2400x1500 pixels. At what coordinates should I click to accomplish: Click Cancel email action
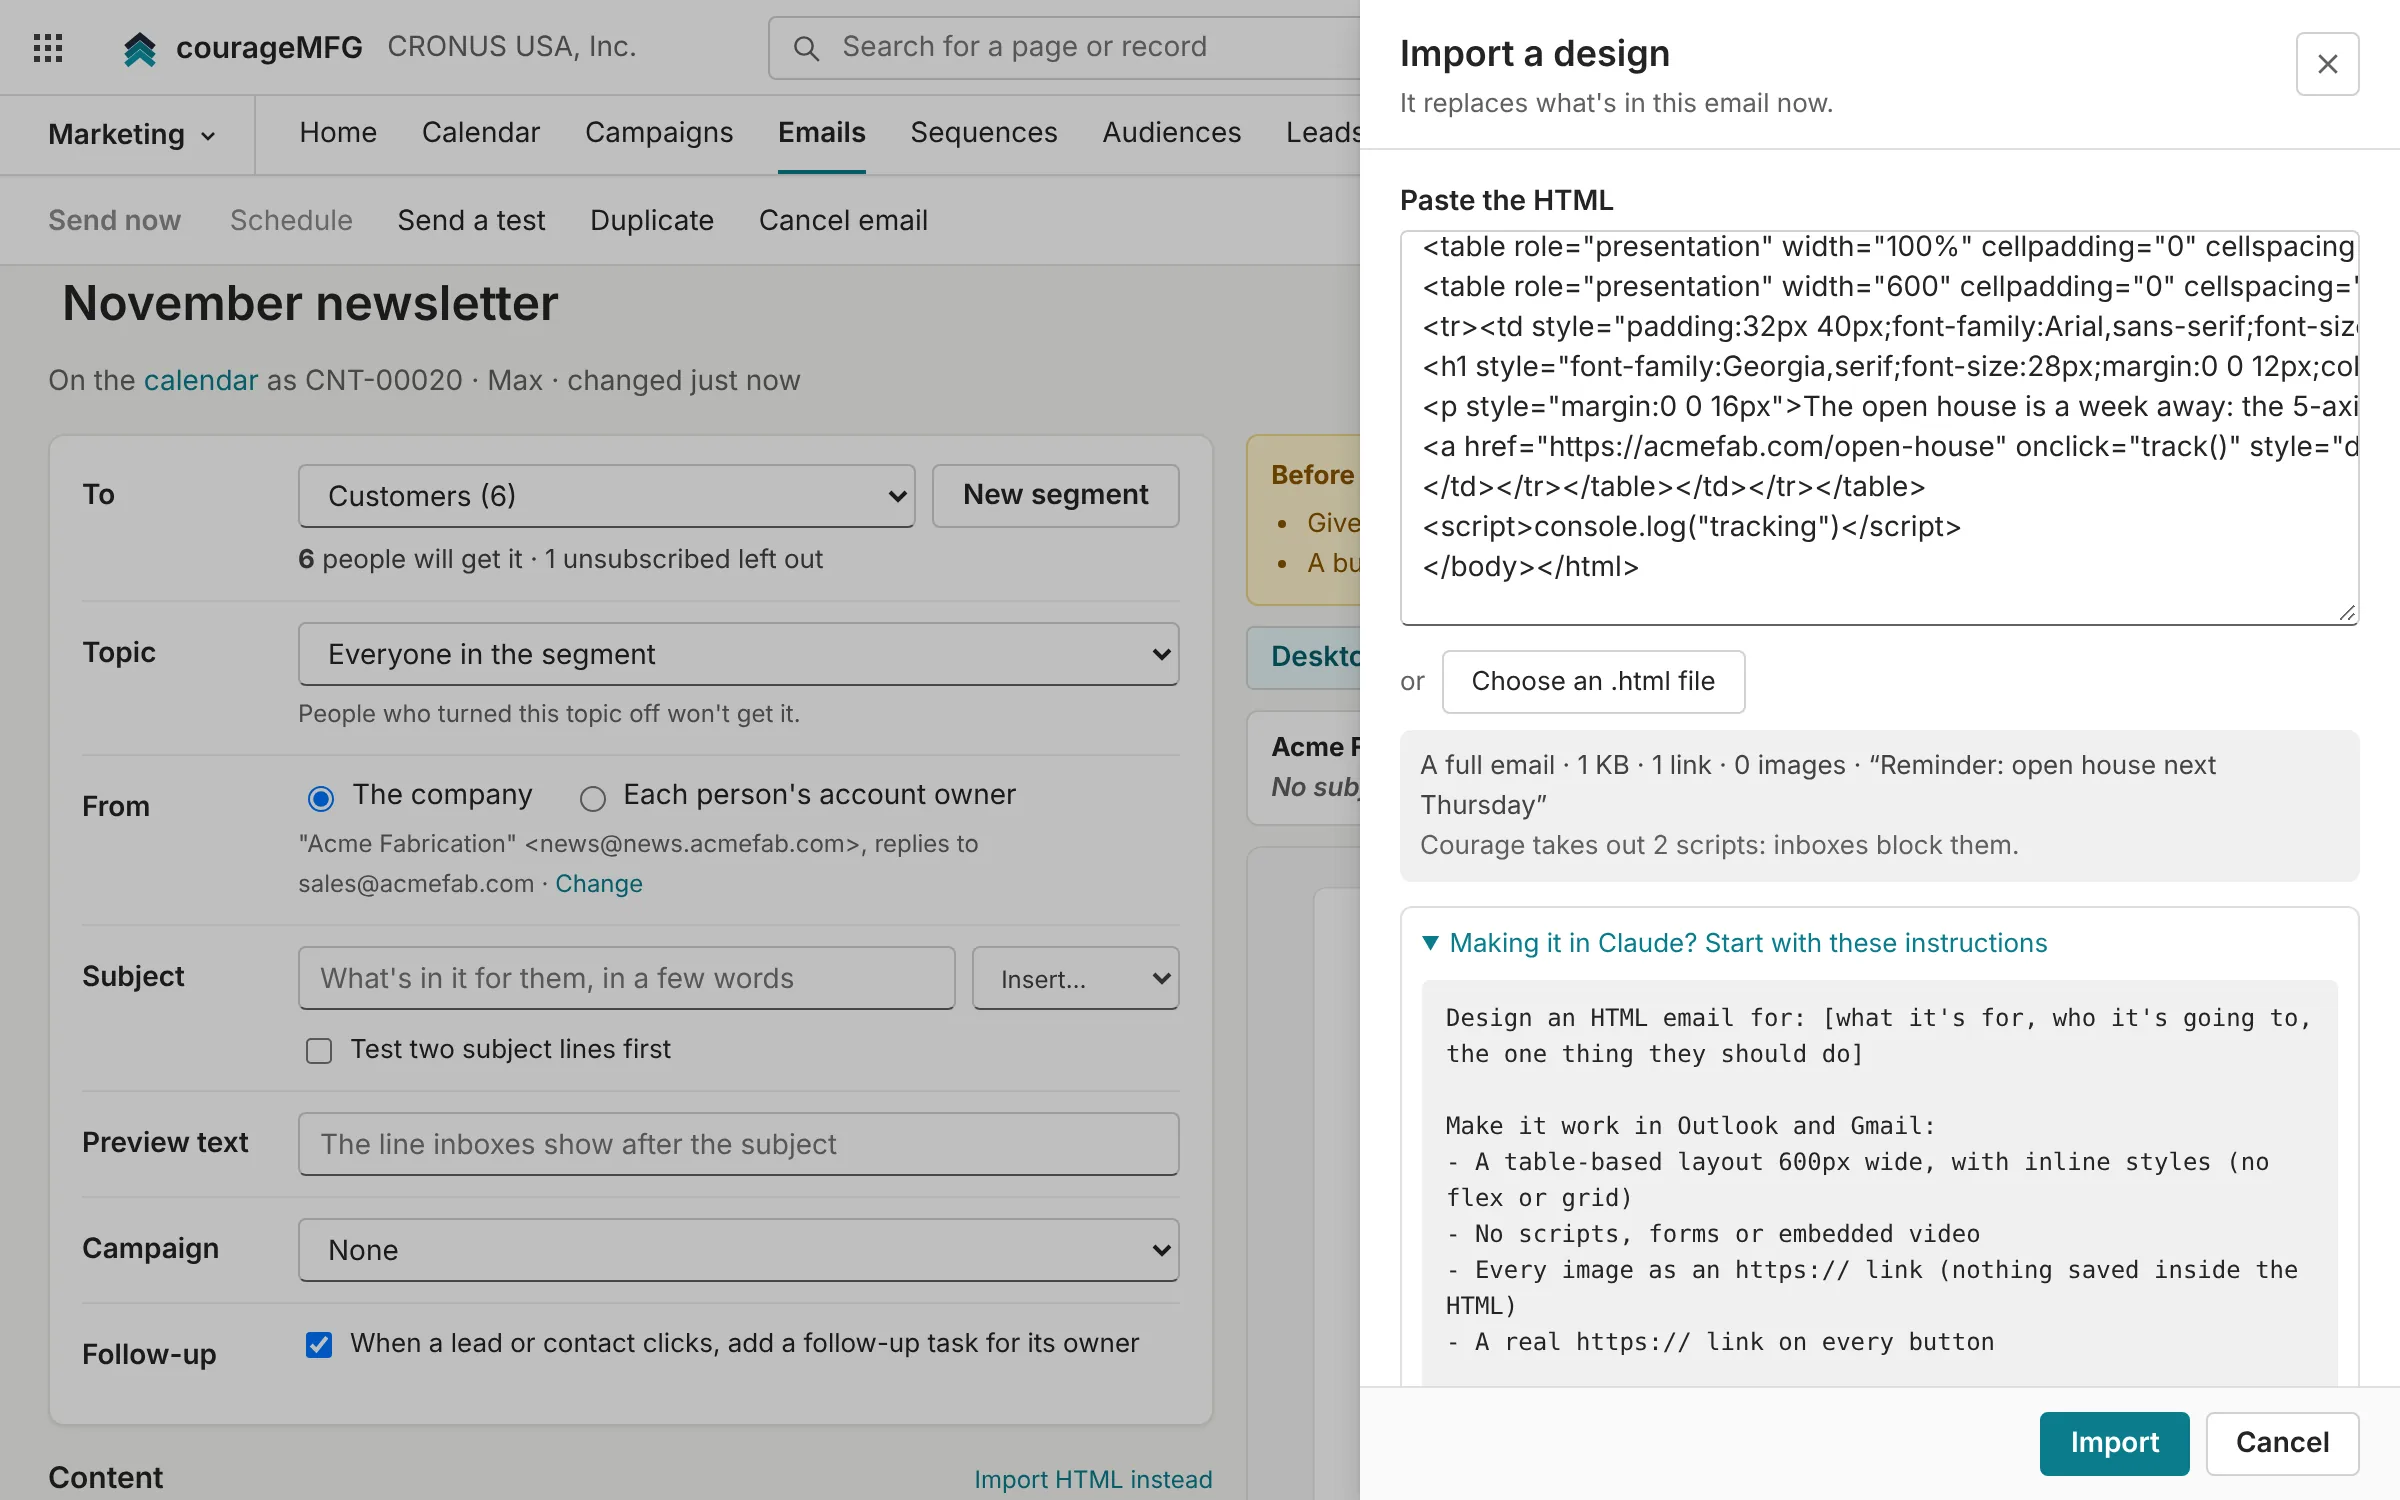843,220
